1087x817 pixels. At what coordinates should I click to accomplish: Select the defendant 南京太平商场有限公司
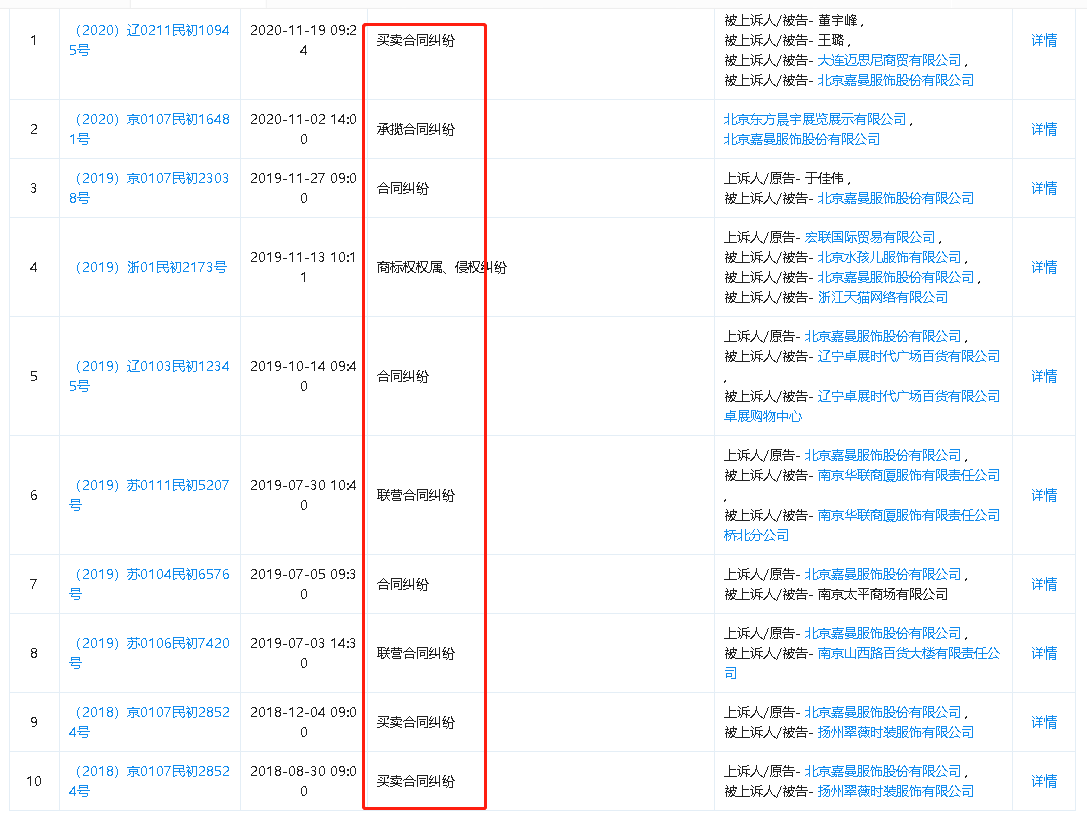click(882, 594)
